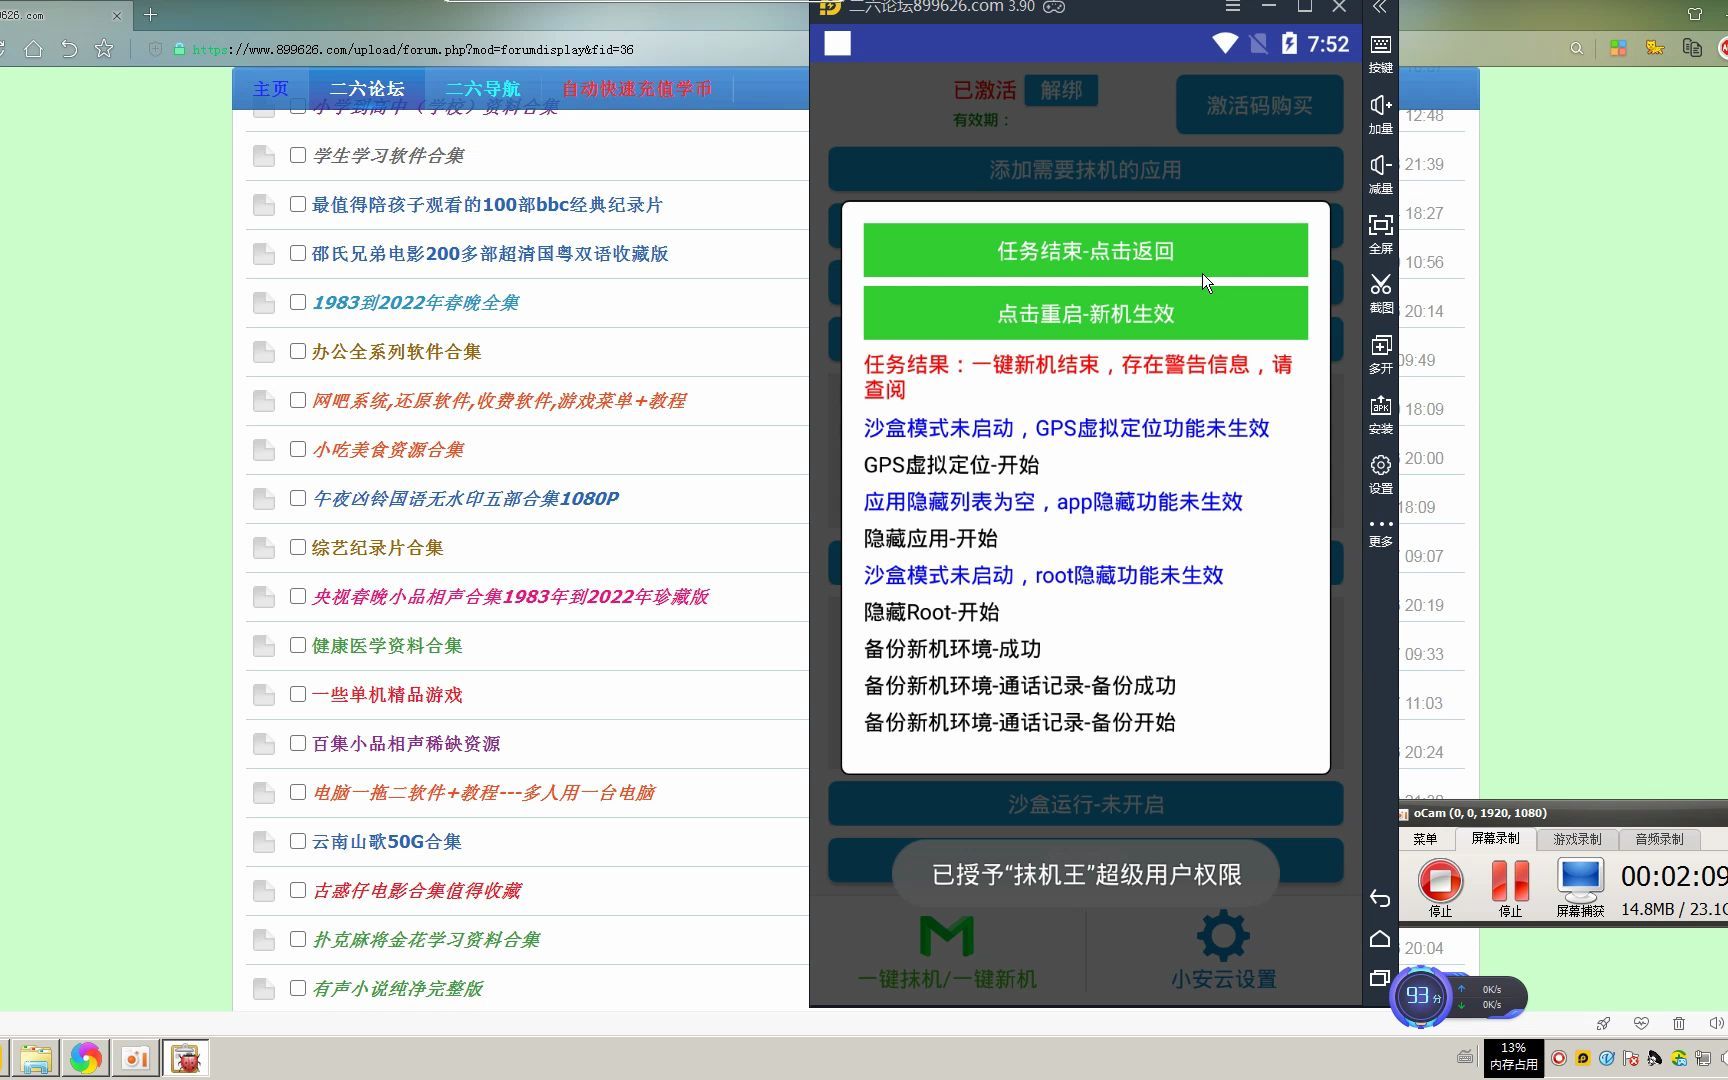
Task: Open the 二六导航 nav tab
Action: (x=483, y=89)
